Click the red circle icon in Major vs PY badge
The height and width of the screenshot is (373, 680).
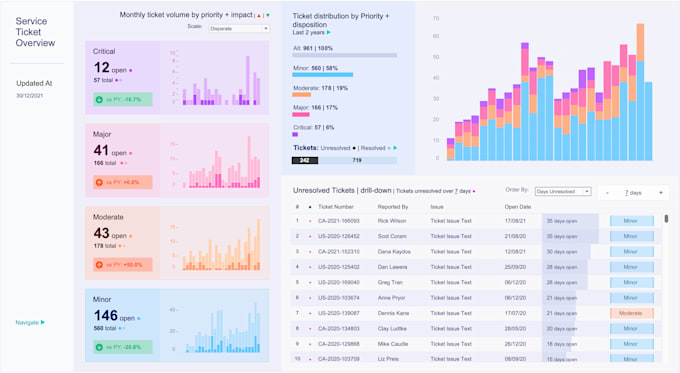click(99, 182)
